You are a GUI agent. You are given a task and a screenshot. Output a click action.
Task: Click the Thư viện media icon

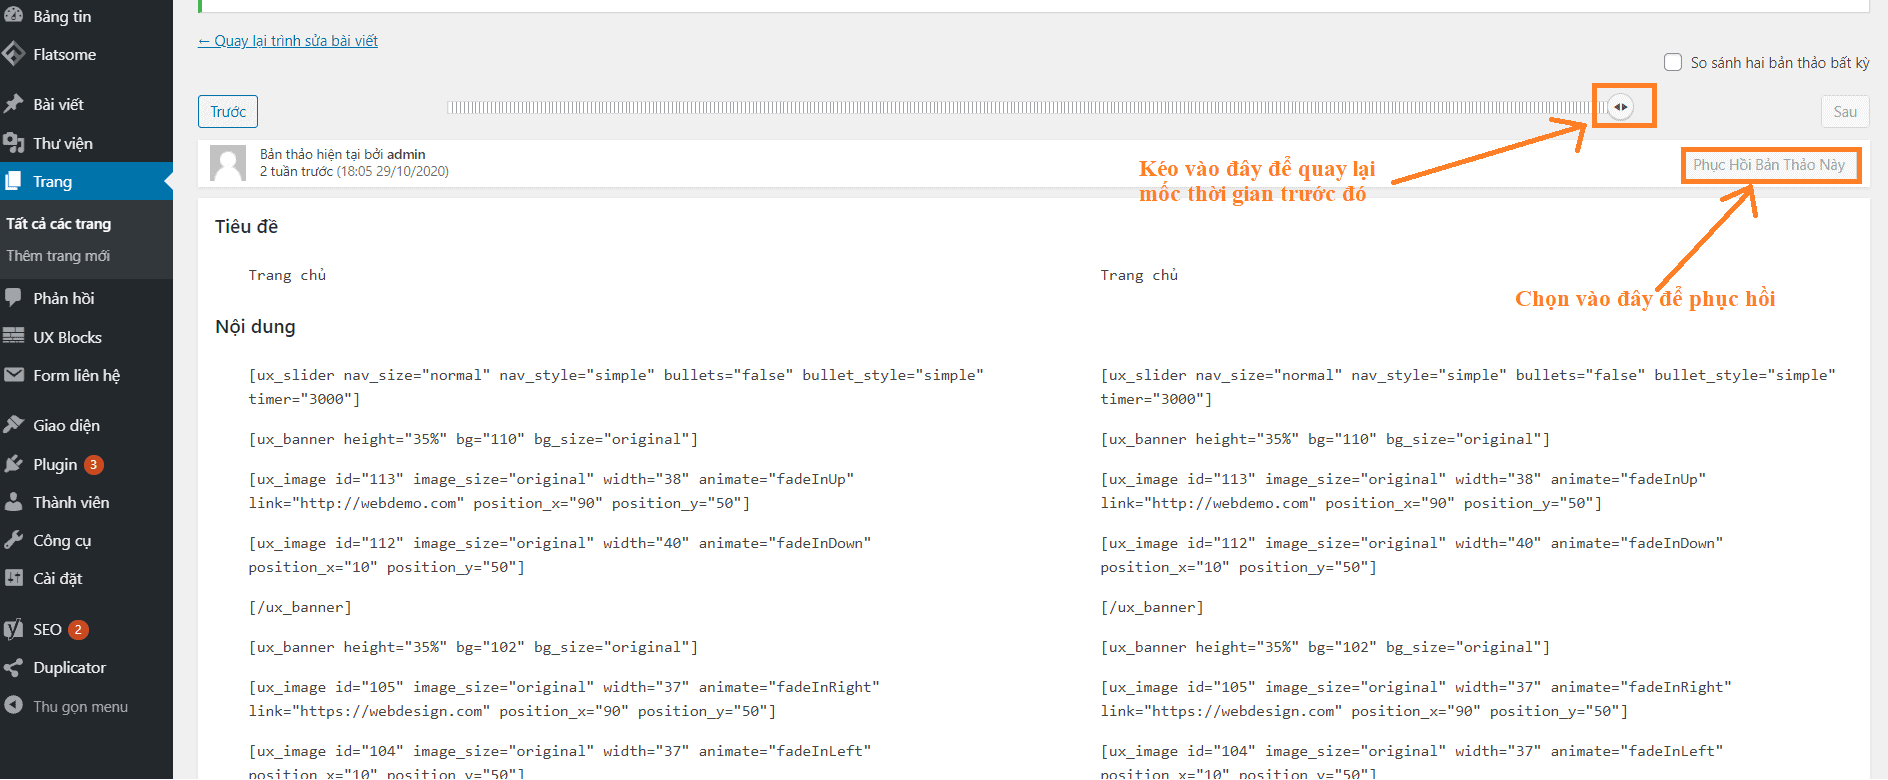pos(13,143)
